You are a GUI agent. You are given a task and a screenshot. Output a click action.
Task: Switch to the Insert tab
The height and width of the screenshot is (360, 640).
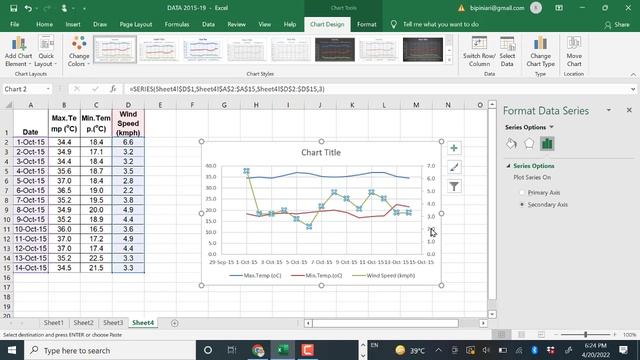point(73,24)
